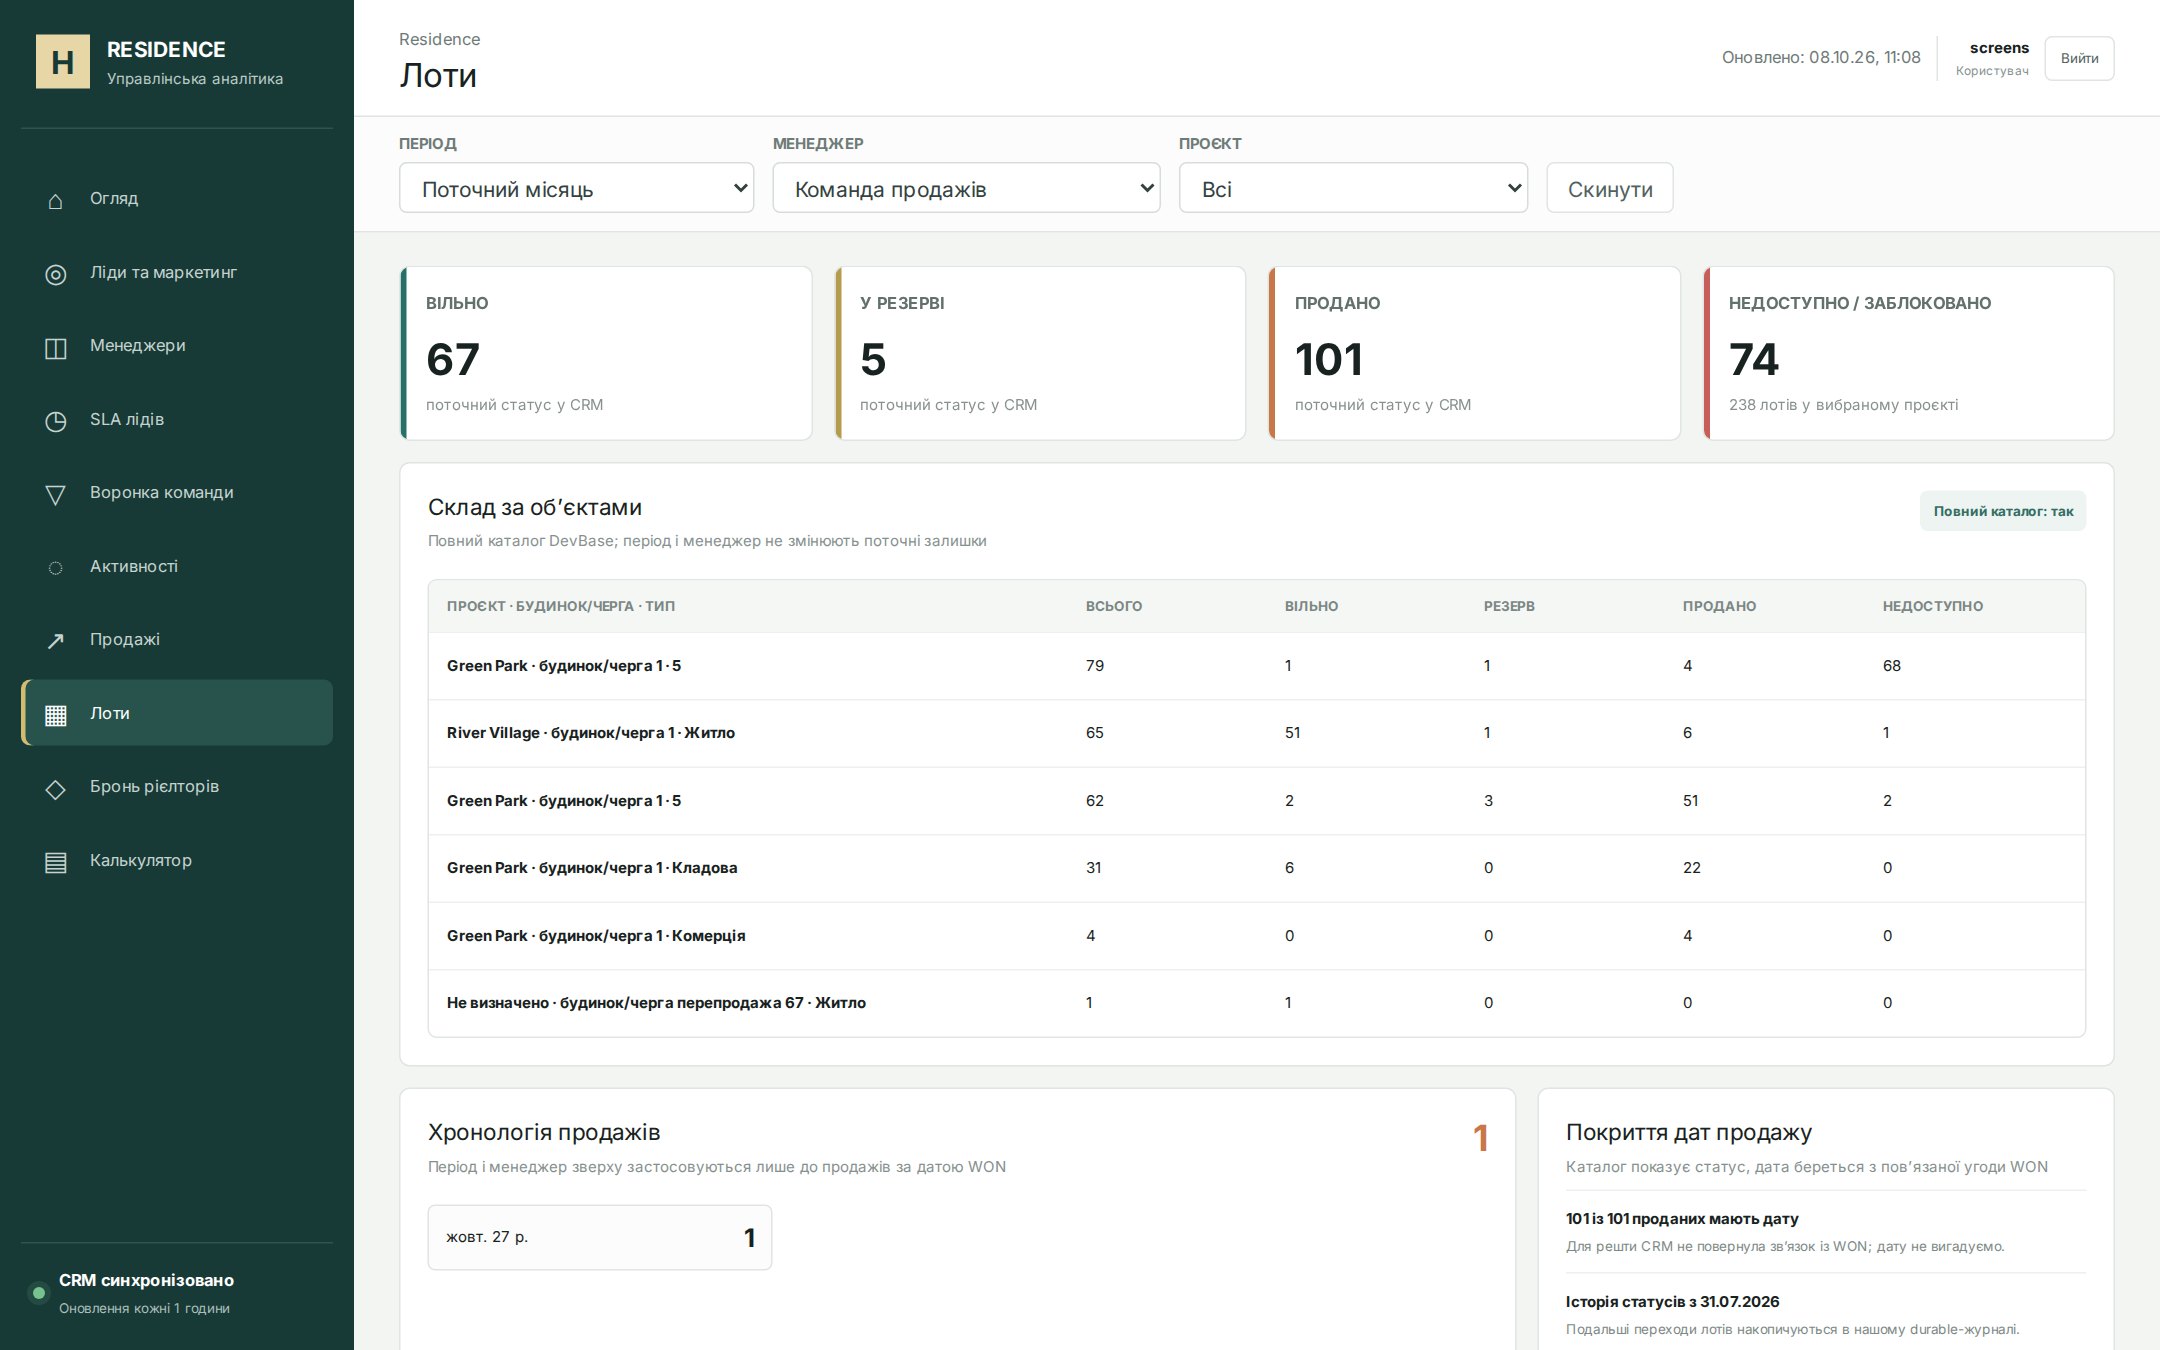Click the grid icon beside Лоти
Image resolution: width=2160 pixels, height=1350 pixels.
click(56, 715)
